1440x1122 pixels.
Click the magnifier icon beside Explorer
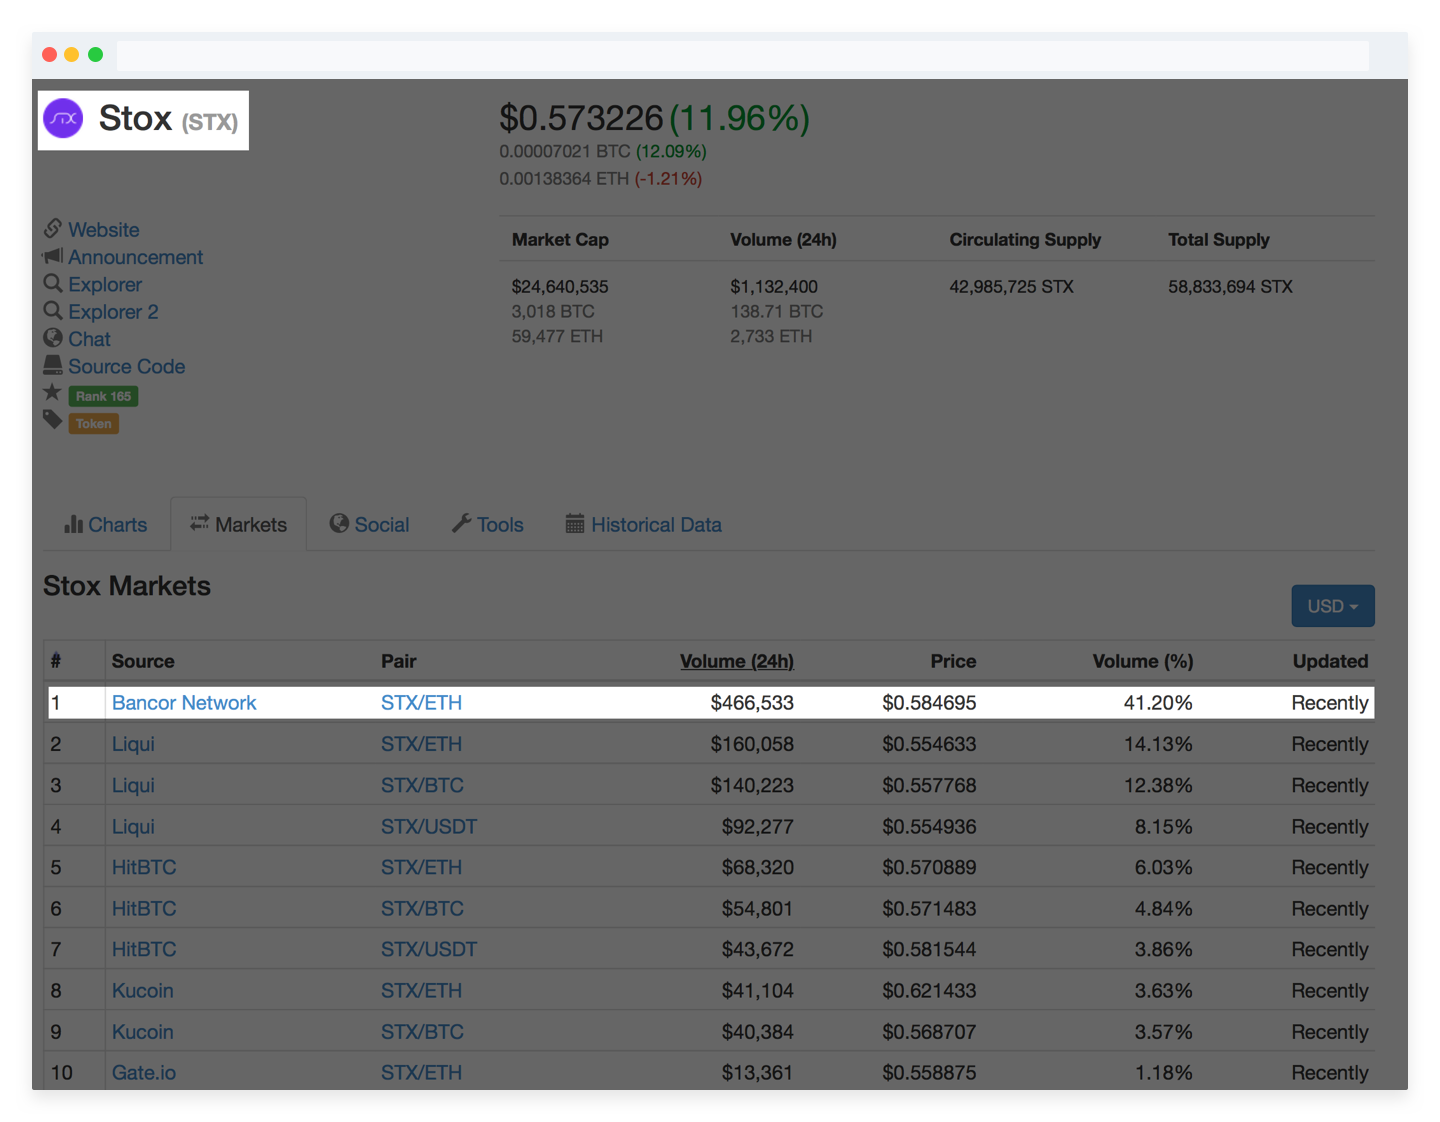click(53, 284)
